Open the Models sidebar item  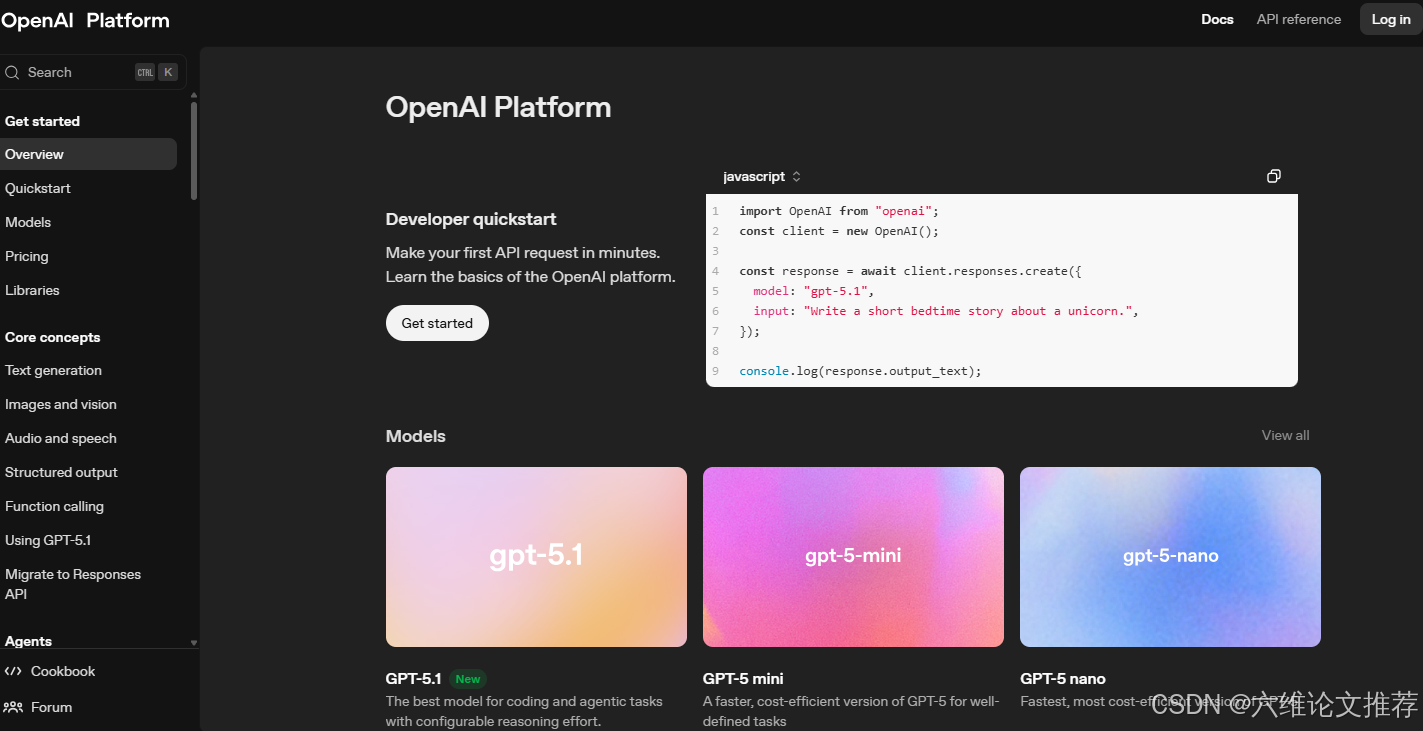click(x=28, y=222)
